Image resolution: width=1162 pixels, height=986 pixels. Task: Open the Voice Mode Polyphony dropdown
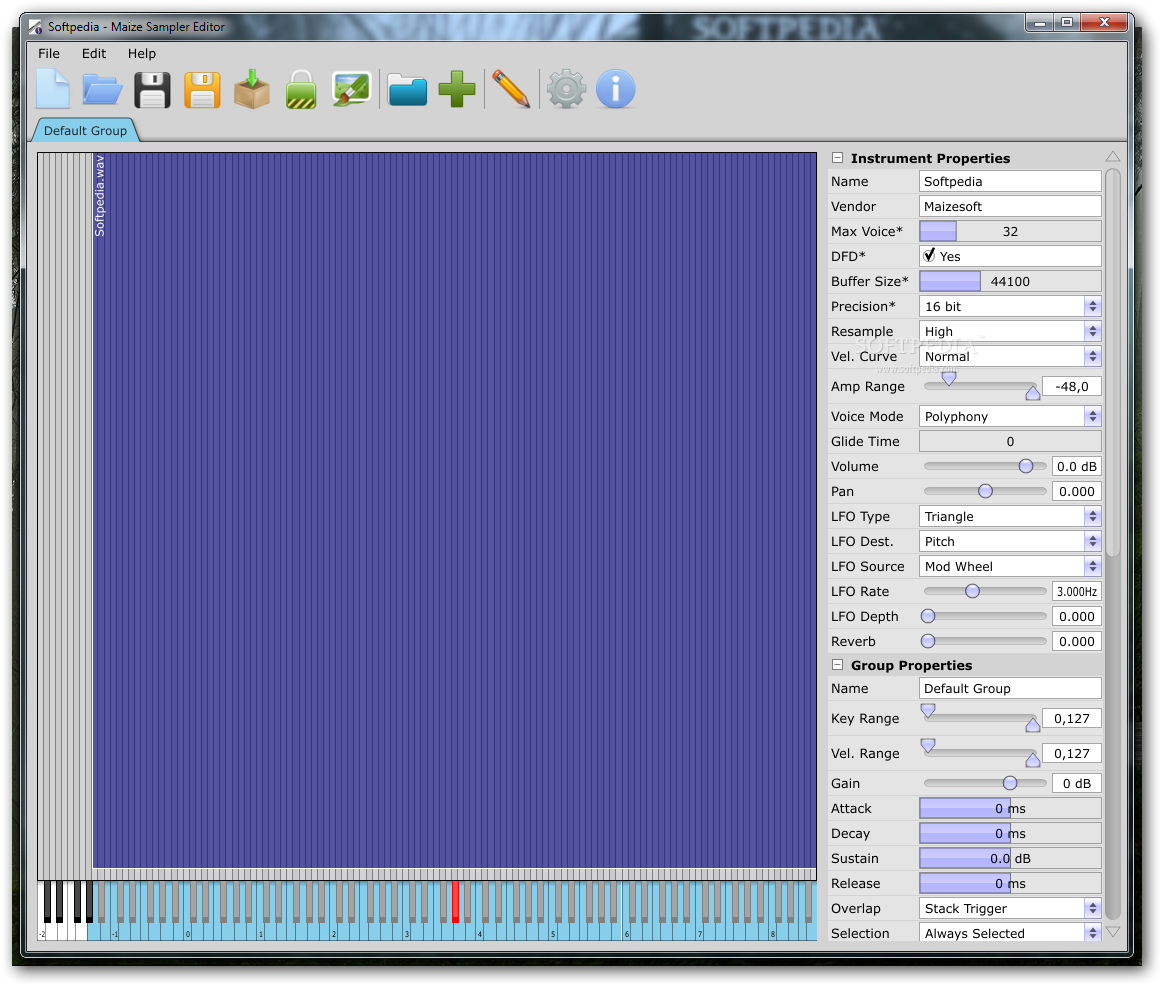[x=1010, y=416]
